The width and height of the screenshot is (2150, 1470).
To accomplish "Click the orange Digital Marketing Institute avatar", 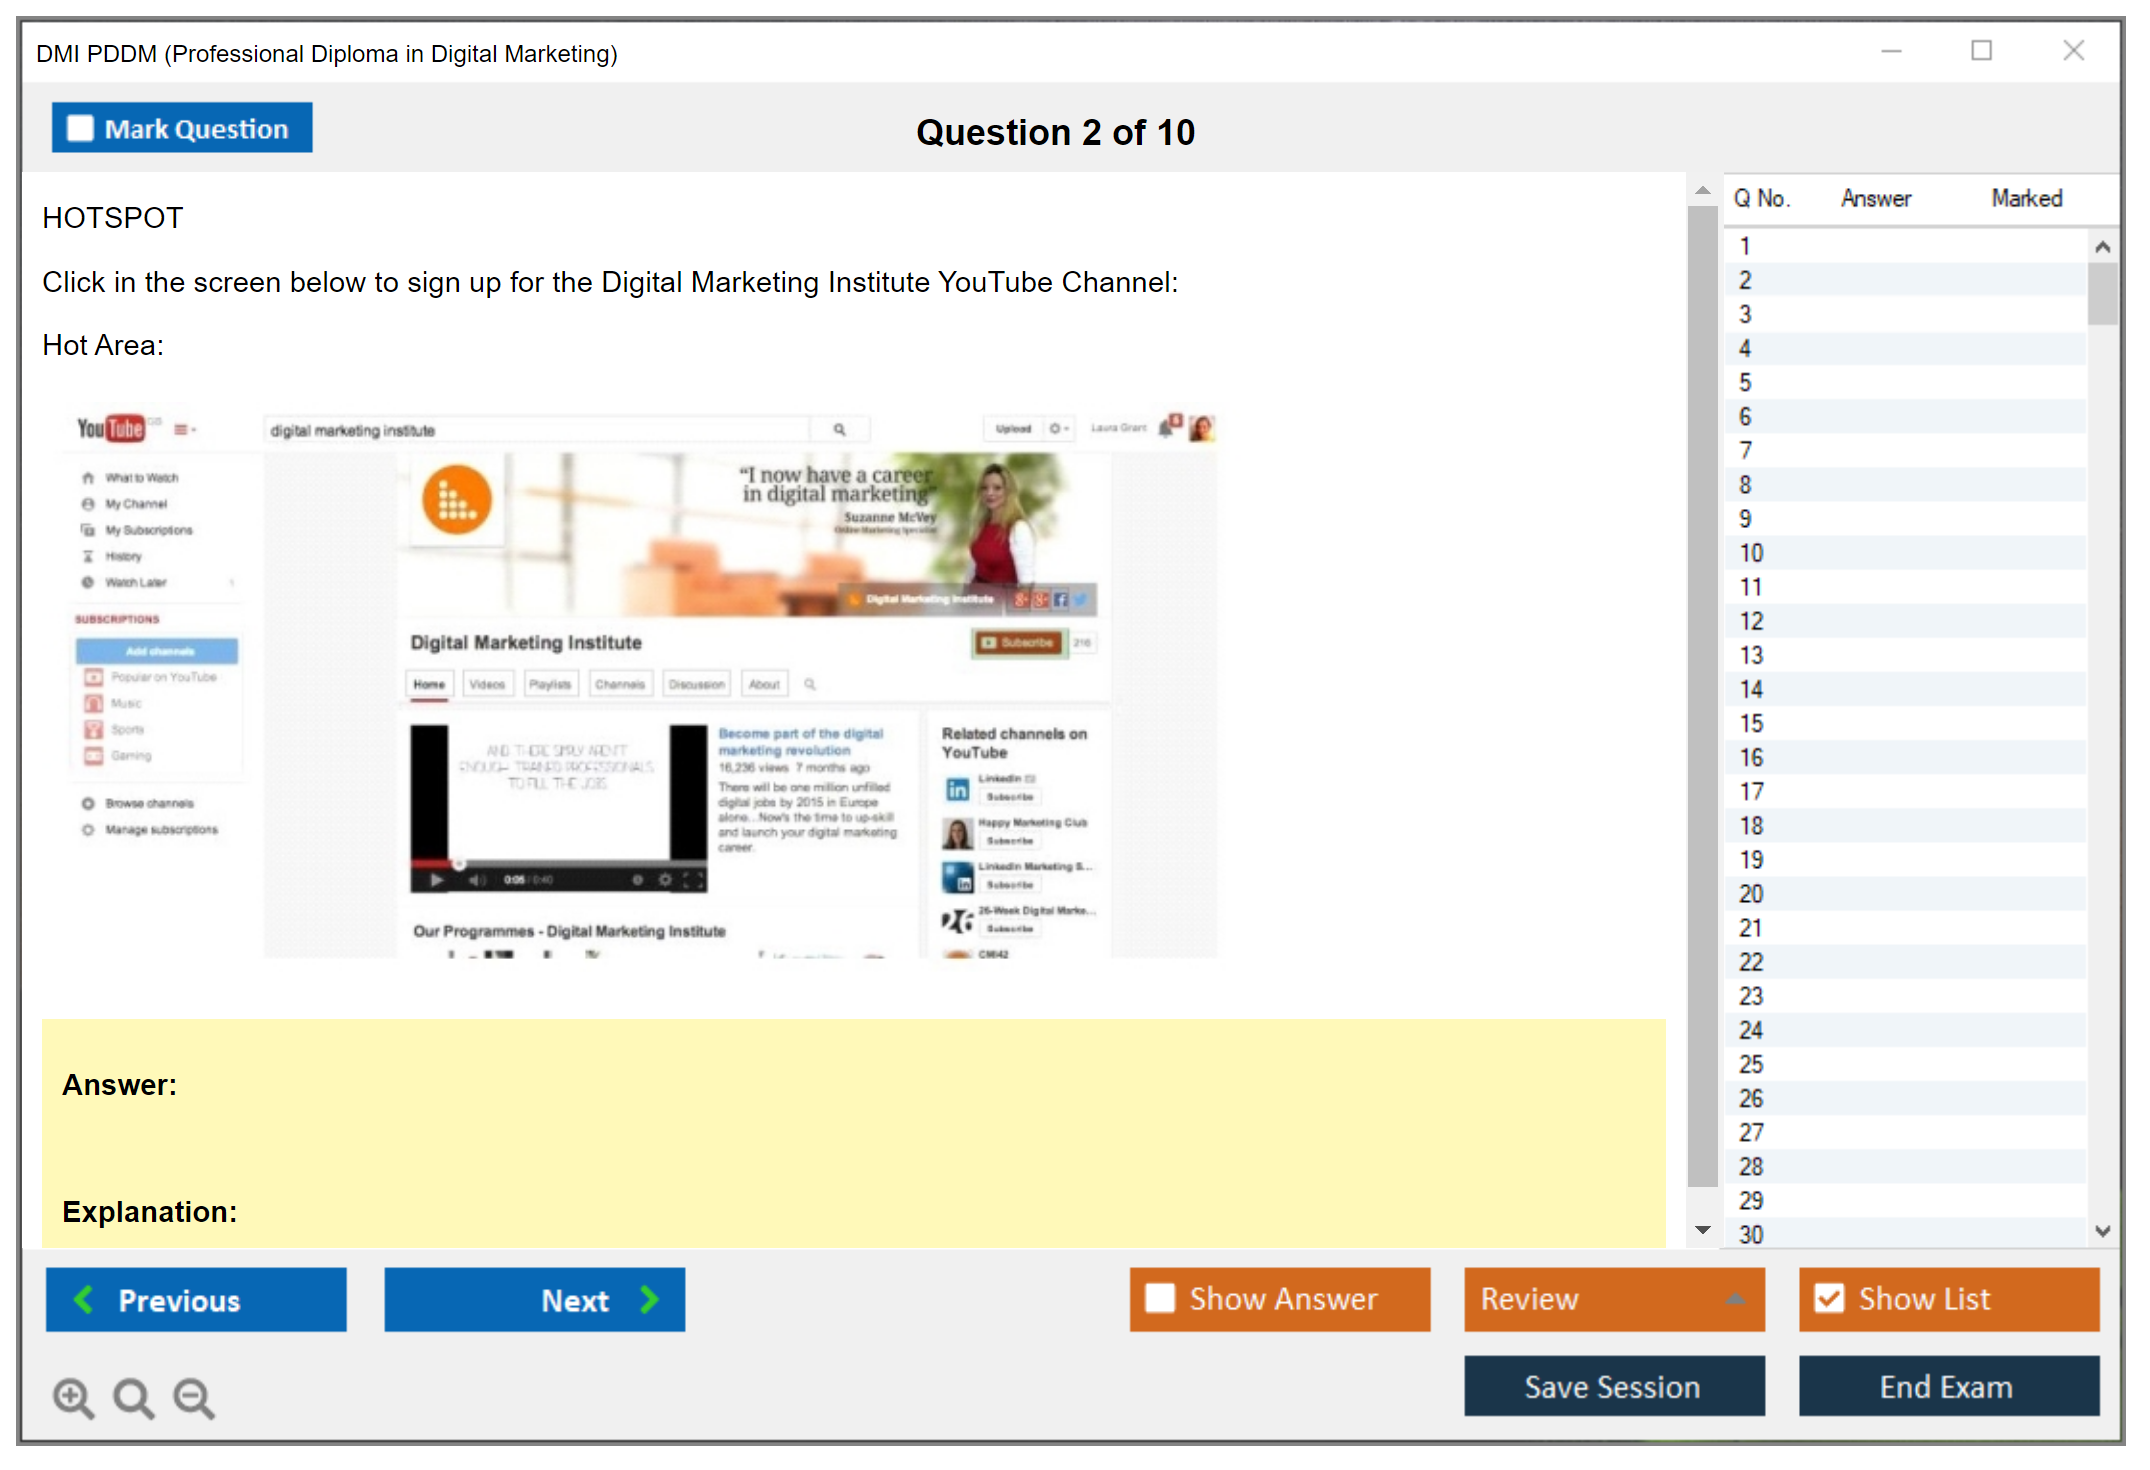I will [457, 500].
